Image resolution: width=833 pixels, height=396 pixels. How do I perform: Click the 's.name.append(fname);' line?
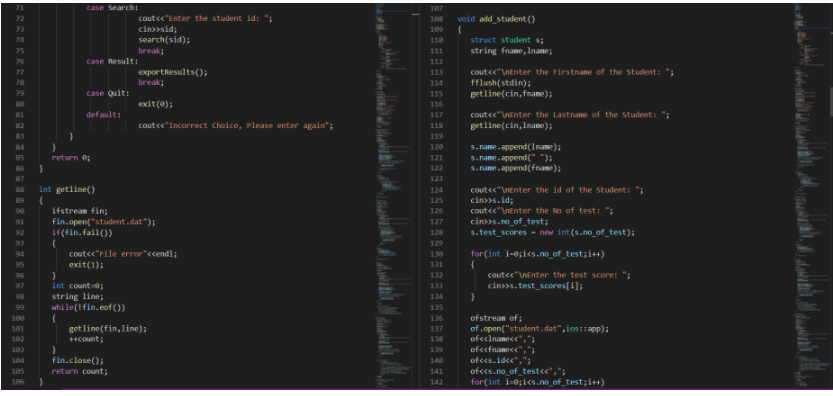(515, 168)
